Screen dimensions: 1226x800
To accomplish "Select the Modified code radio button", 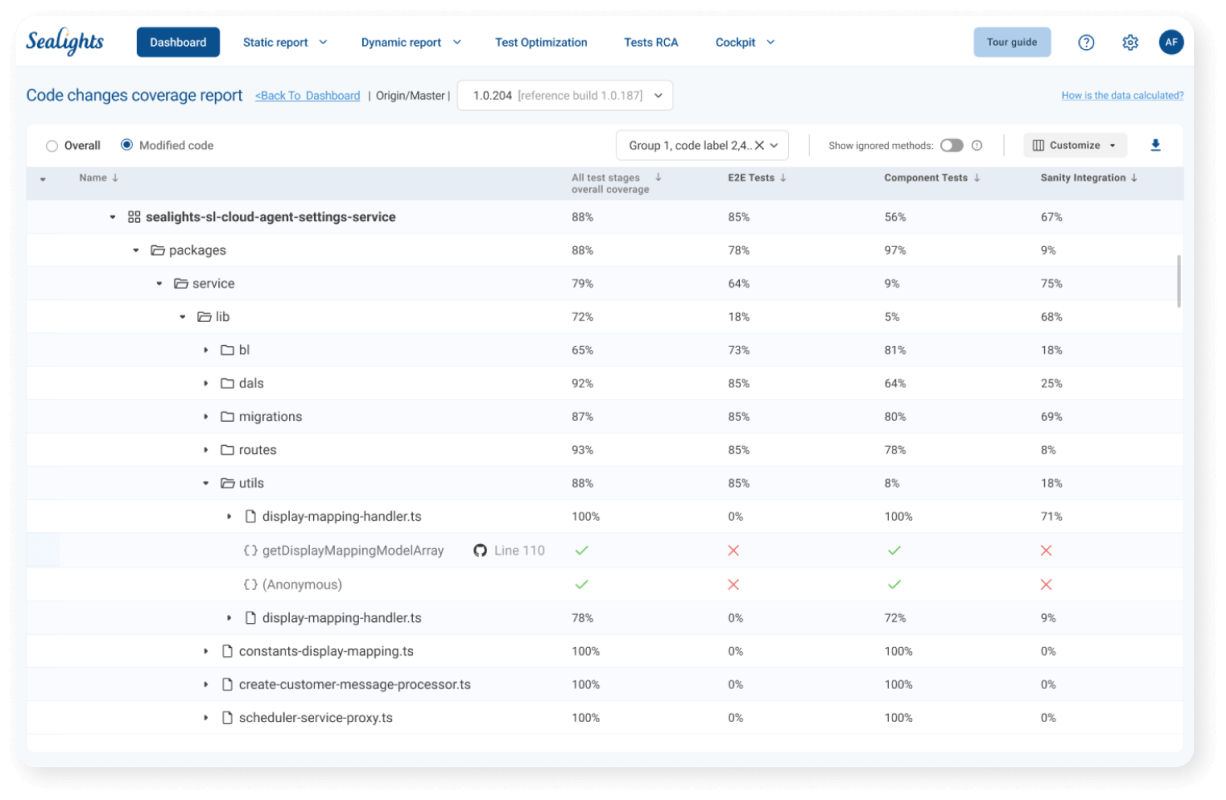I will pyautogui.click(x=126, y=145).
